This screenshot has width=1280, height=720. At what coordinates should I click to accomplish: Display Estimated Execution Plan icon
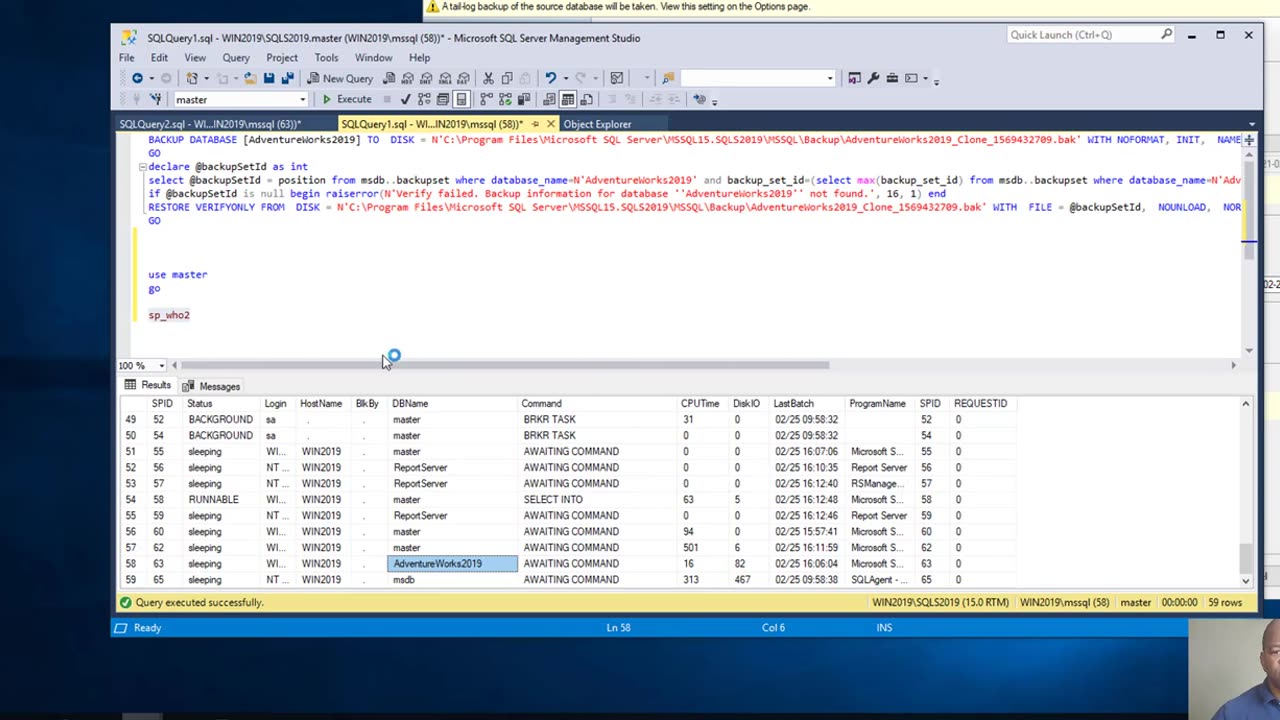424,99
